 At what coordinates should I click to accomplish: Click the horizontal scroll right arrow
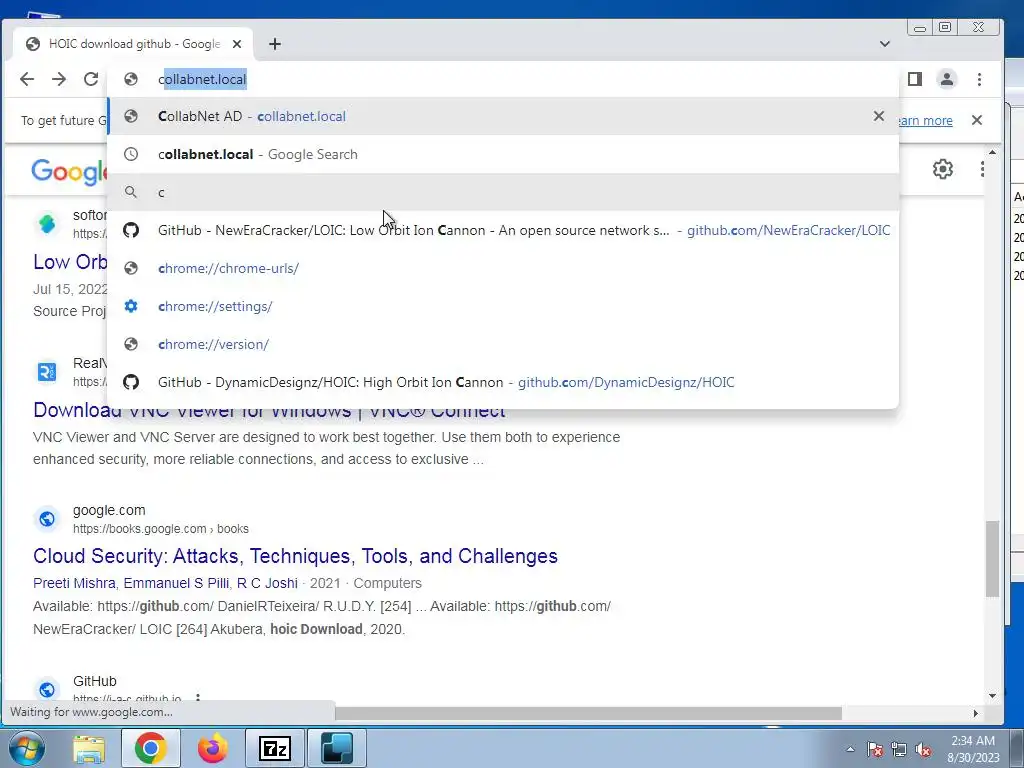tap(976, 713)
